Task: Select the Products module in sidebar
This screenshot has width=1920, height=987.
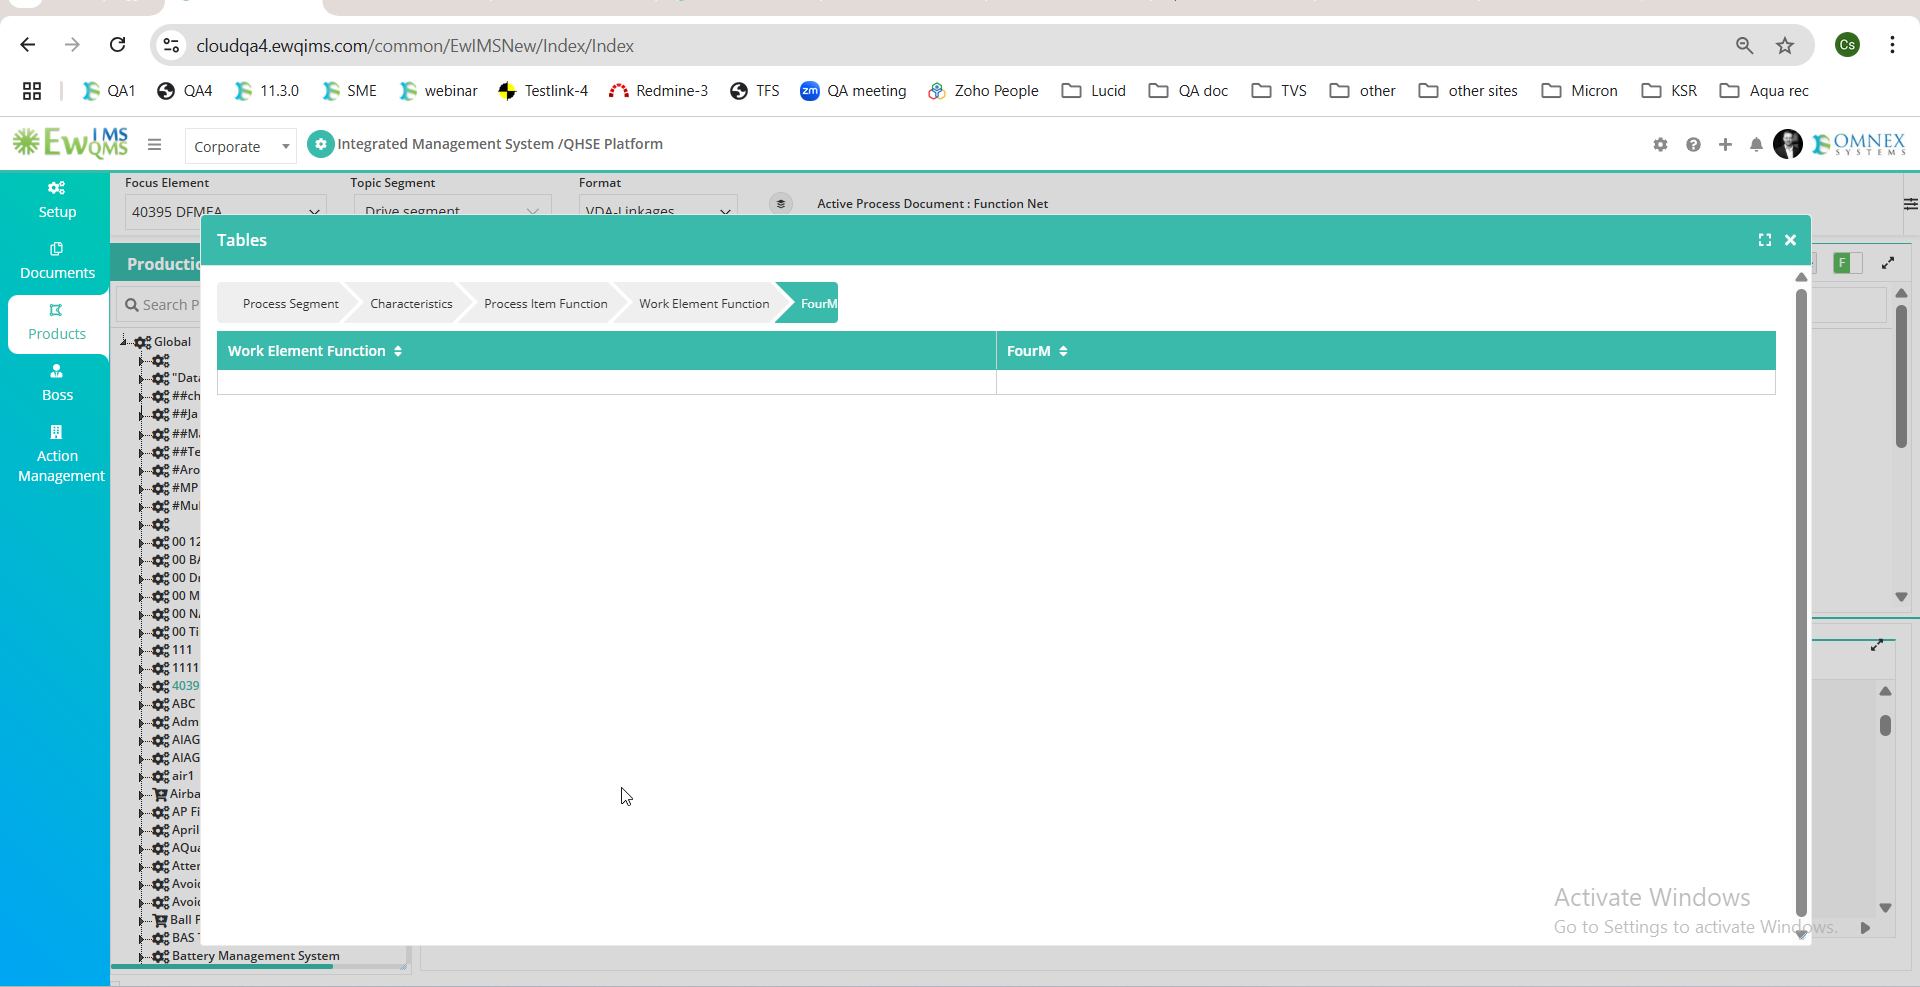Action: click(57, 322)
